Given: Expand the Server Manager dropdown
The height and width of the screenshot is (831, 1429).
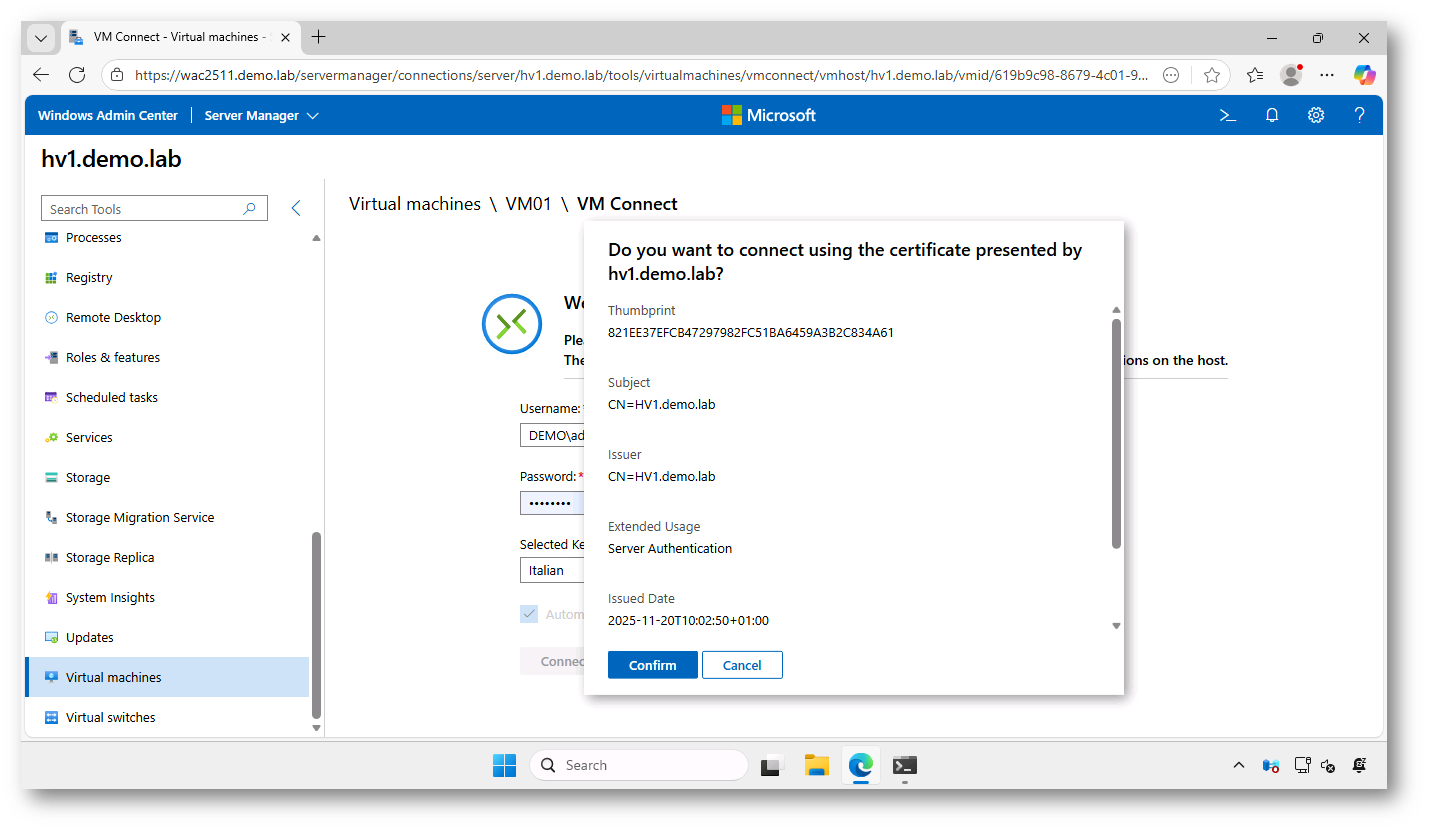Looking at the screenshot, I should point(261,115).
